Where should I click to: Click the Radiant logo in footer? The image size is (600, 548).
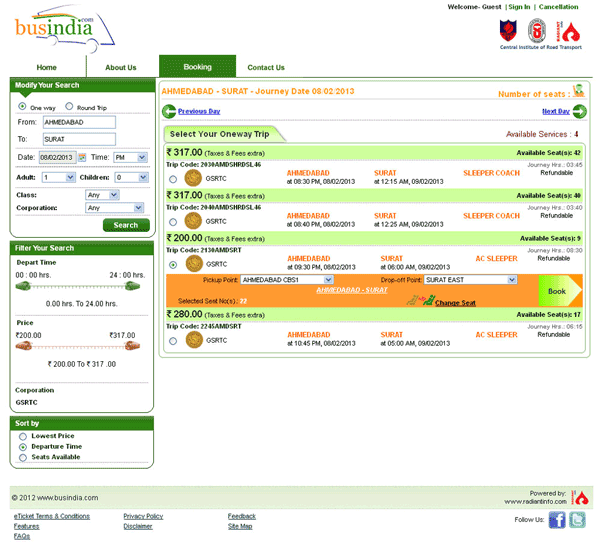click(580, 497)
